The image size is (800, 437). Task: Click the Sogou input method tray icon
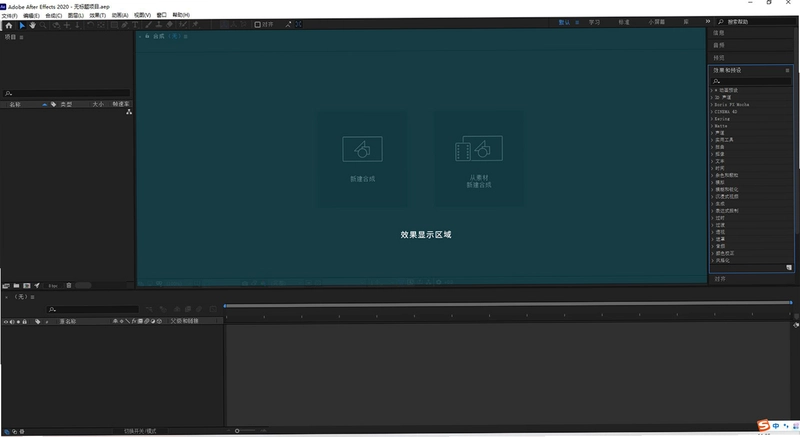point(763,425)
